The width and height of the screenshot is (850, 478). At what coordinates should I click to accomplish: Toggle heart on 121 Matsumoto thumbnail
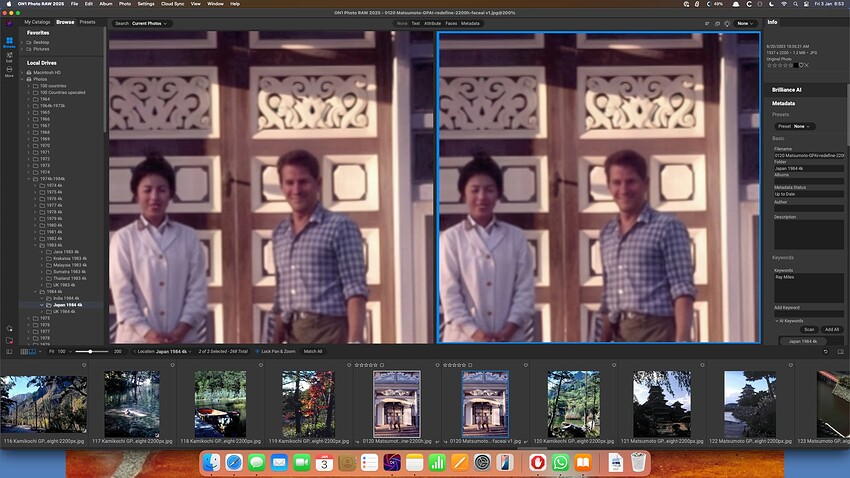703,365
